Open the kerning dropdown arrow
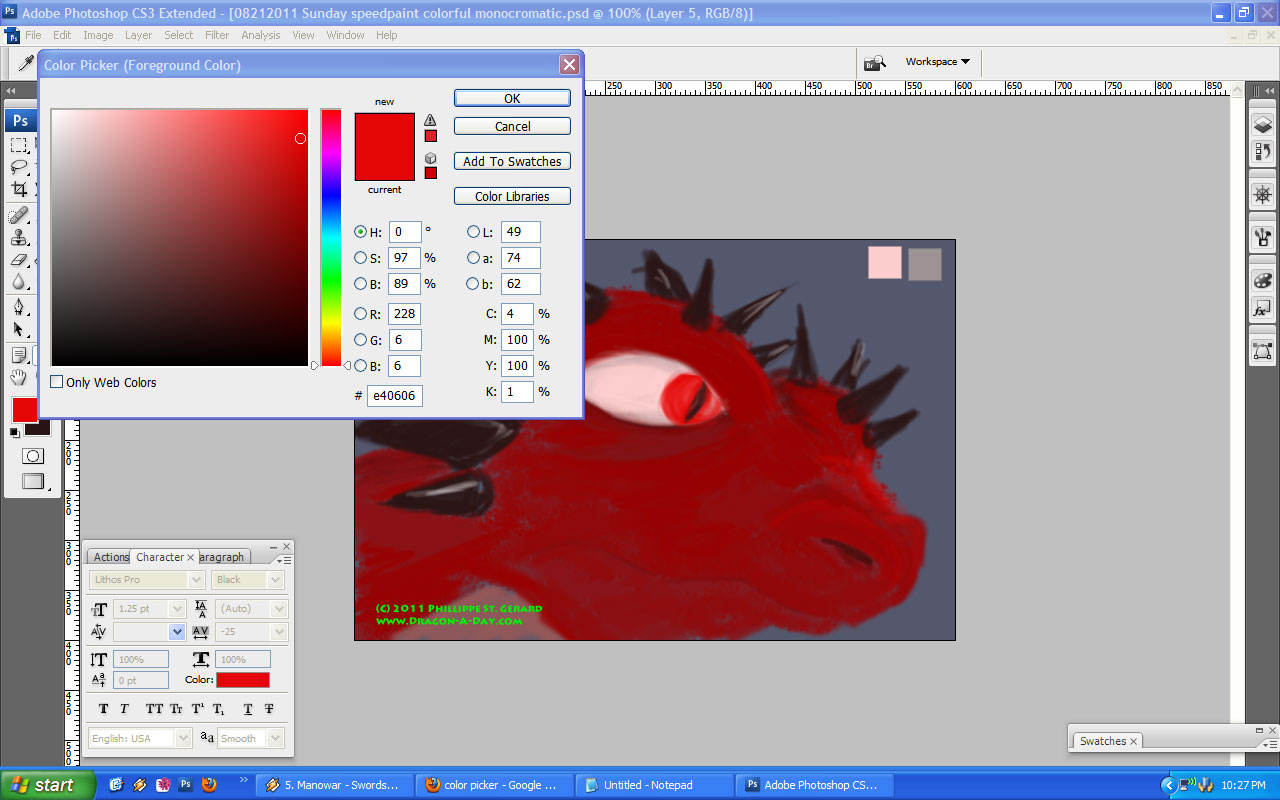The width and height of the screenshot is (1280, 800). click(x=177, y=632)
